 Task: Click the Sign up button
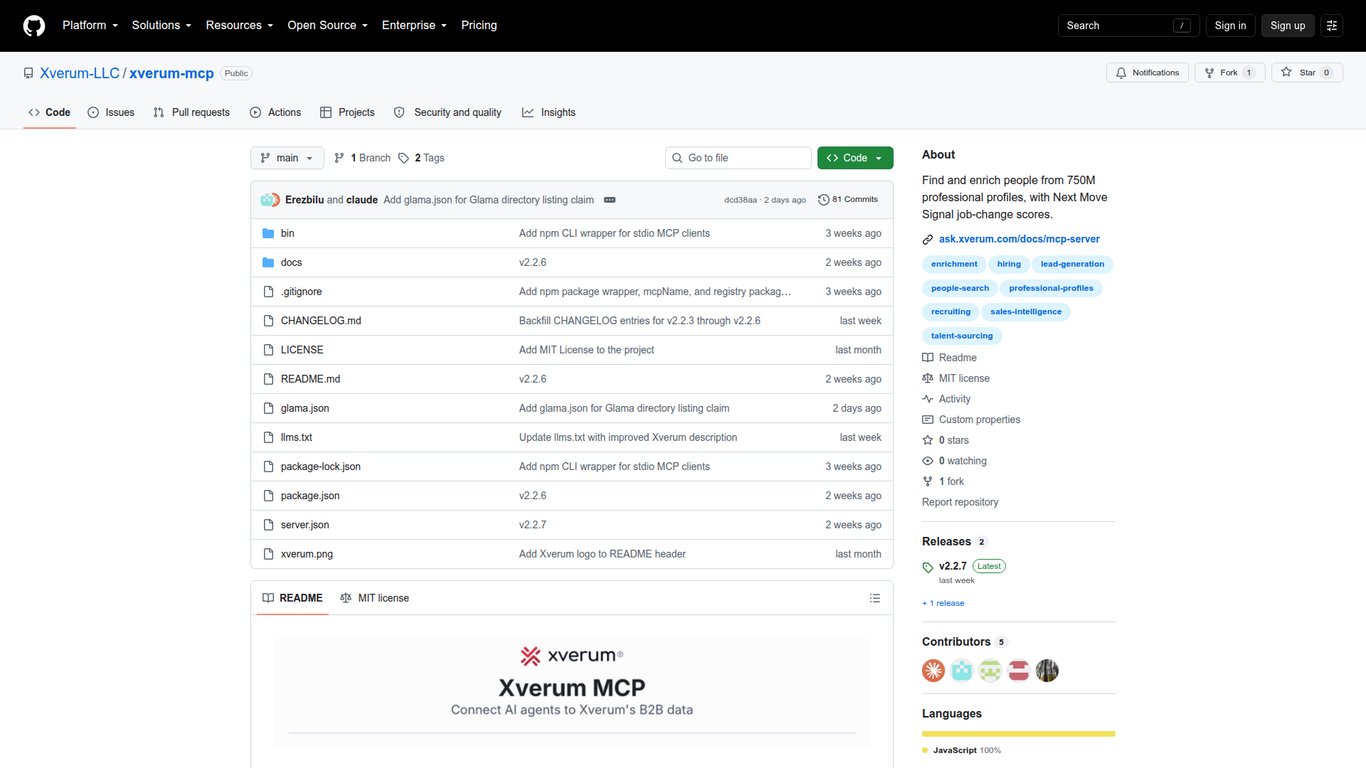(1287, 26)
